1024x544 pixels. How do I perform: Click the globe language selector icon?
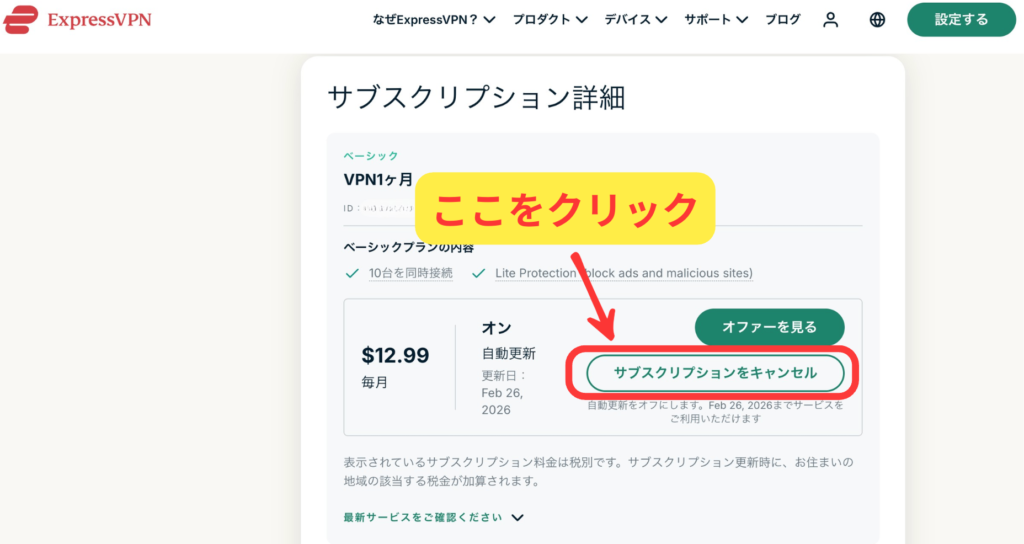point(877,19)
